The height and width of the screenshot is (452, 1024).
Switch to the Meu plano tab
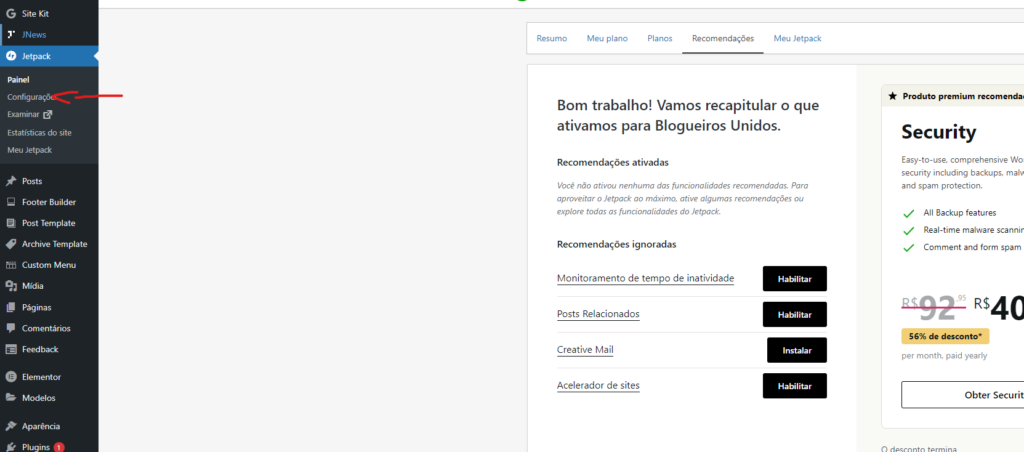pyautogui.click(x=607, y=39)
